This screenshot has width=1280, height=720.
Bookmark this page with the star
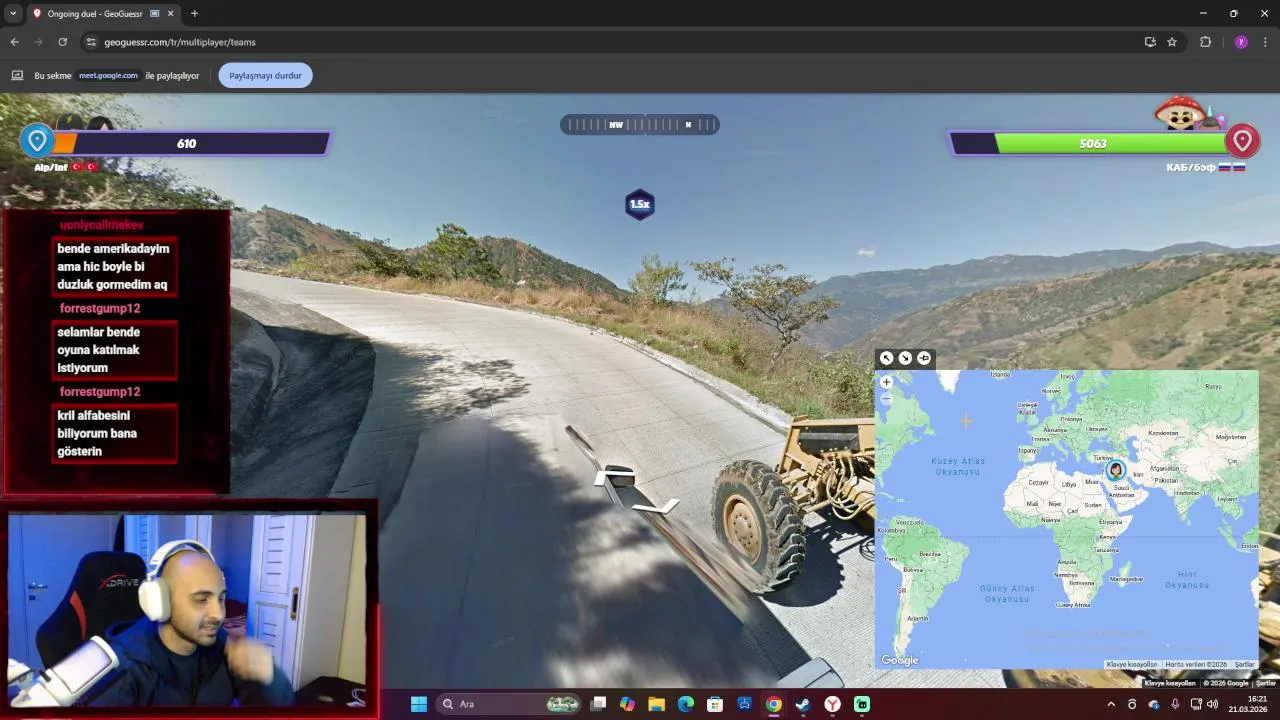[1172, 42]
